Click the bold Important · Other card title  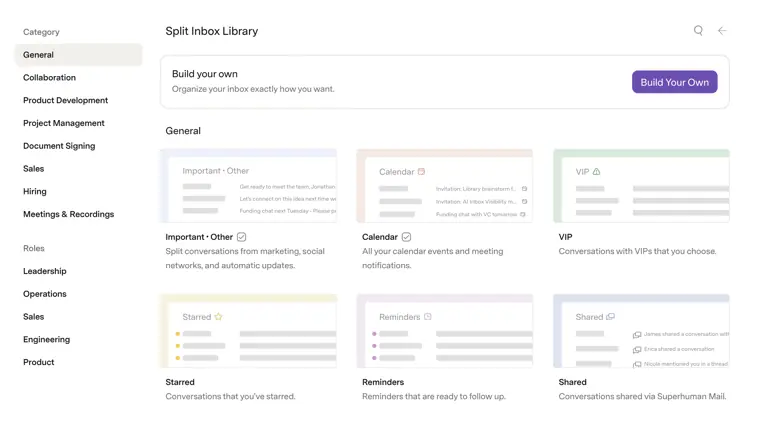click(199, 237)
